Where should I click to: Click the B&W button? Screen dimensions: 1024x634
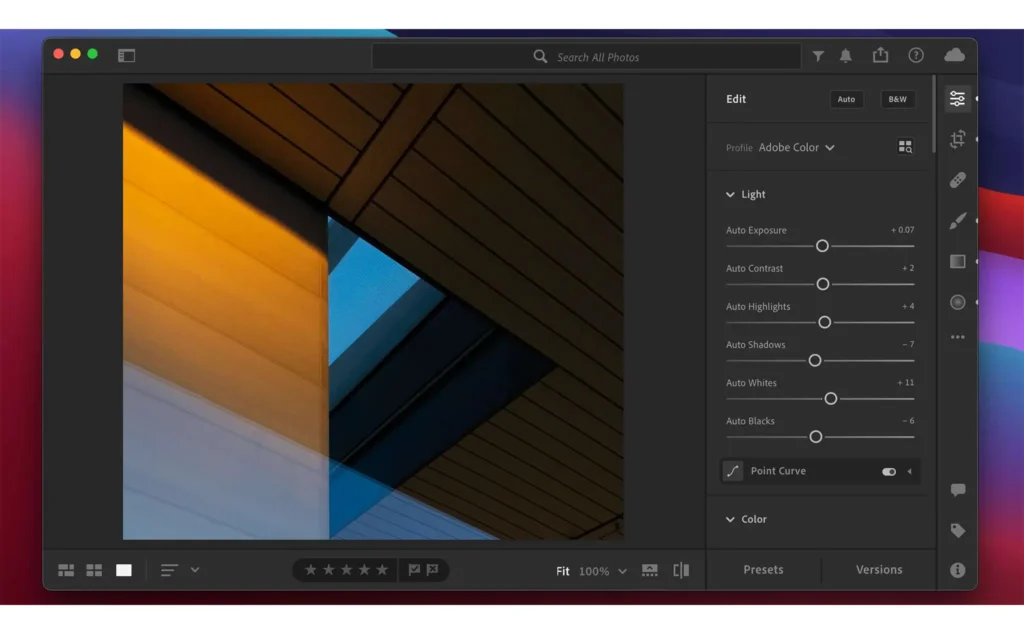pos(897,99)
